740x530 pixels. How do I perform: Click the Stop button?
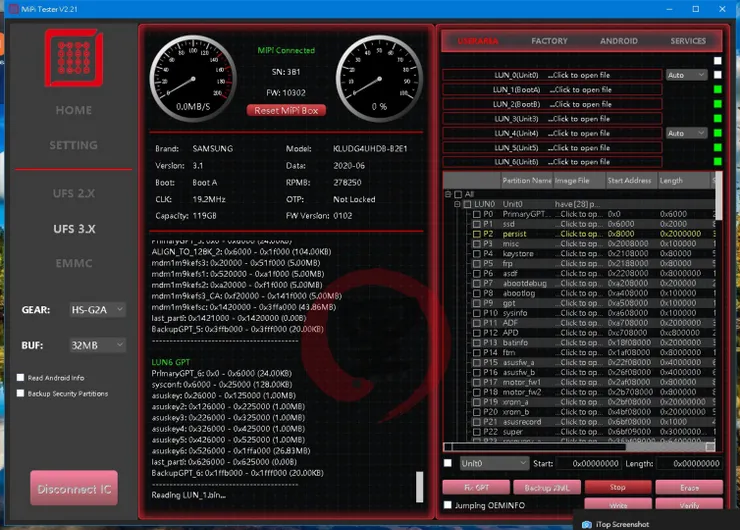point(618,487)
